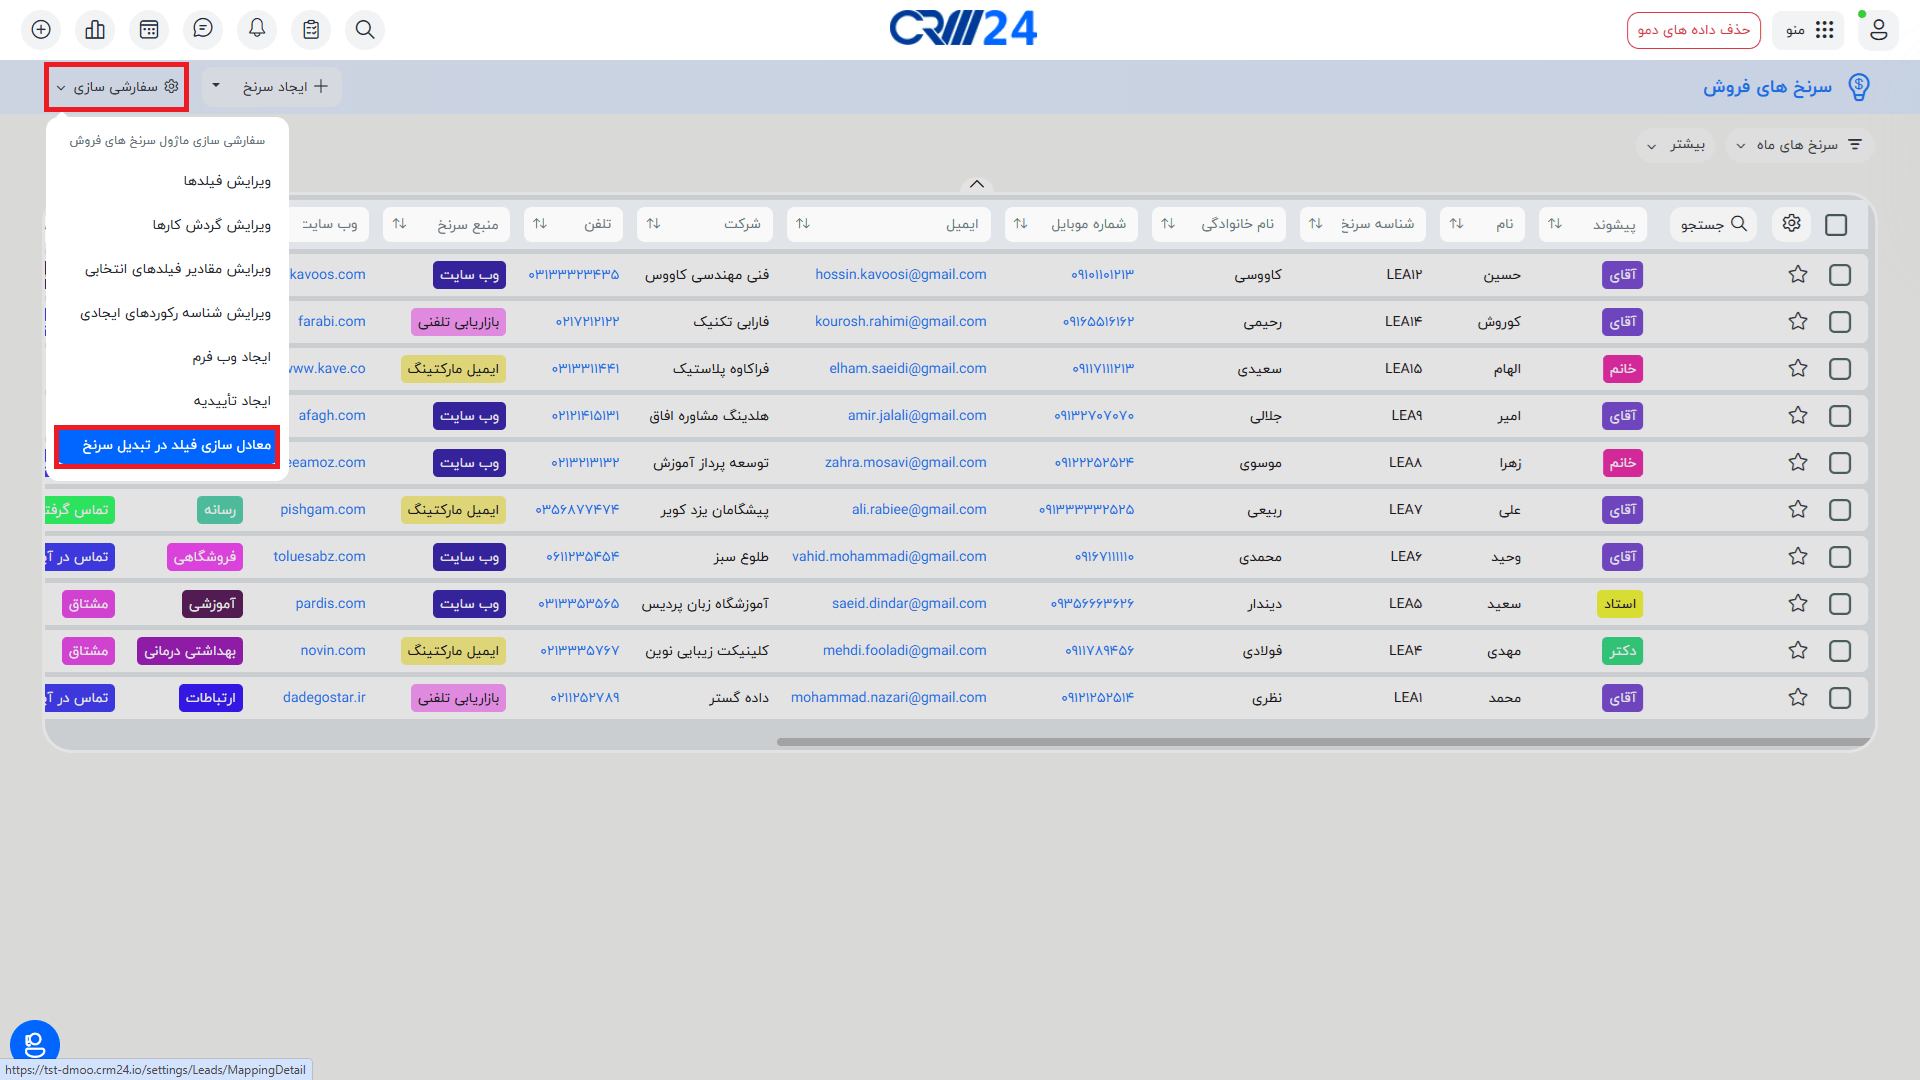The width and height of the screenshot is (1920, 1080).
Task: Choose ایجاد وب فرم from customization menu
Action: coord(231,357)
